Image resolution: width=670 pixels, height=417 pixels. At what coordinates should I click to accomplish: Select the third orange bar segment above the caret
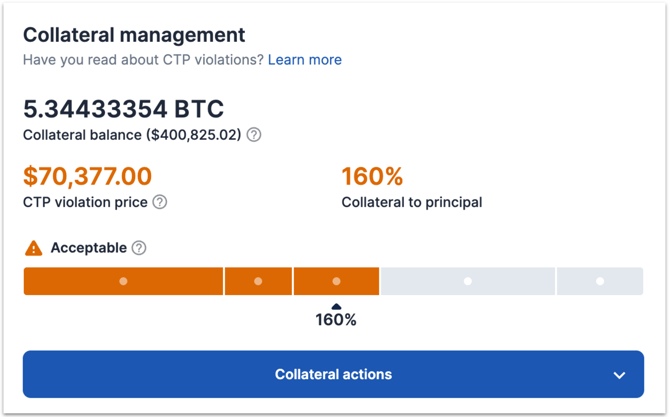pyautogui.click(x=336, y=281)
